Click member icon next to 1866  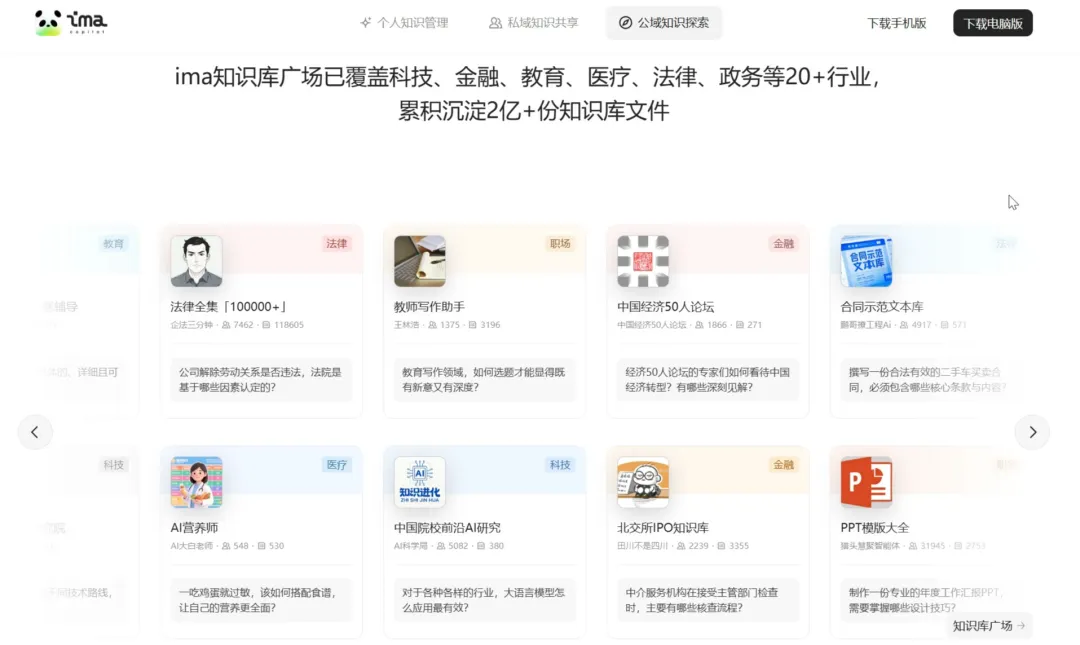[x=699, y=325]
